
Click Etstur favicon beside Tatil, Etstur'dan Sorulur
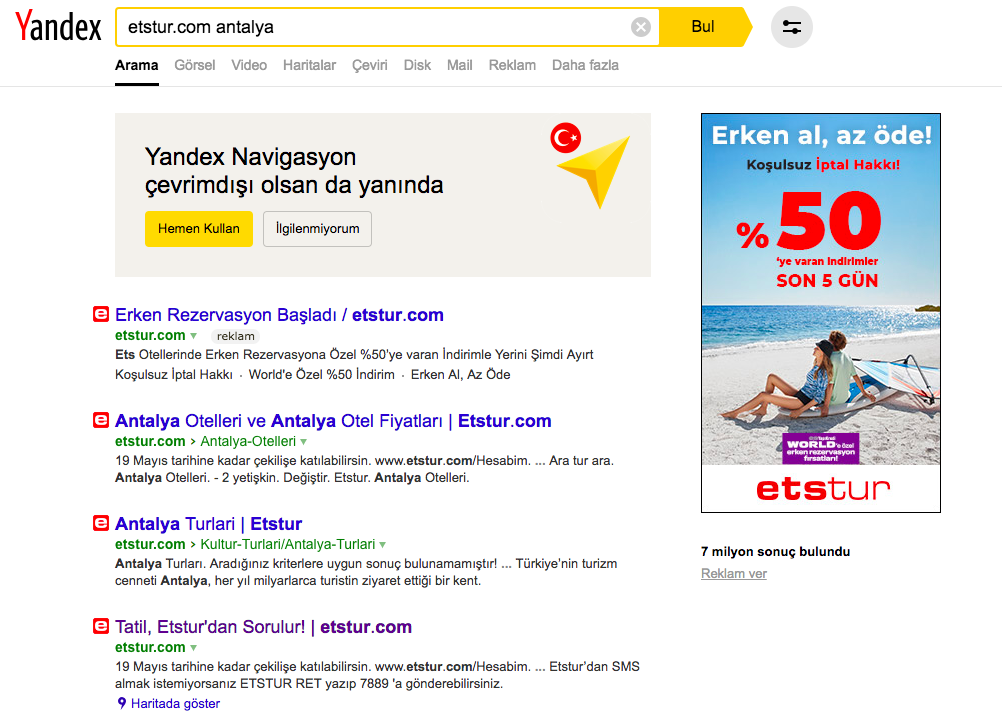(x=101, y=626)
